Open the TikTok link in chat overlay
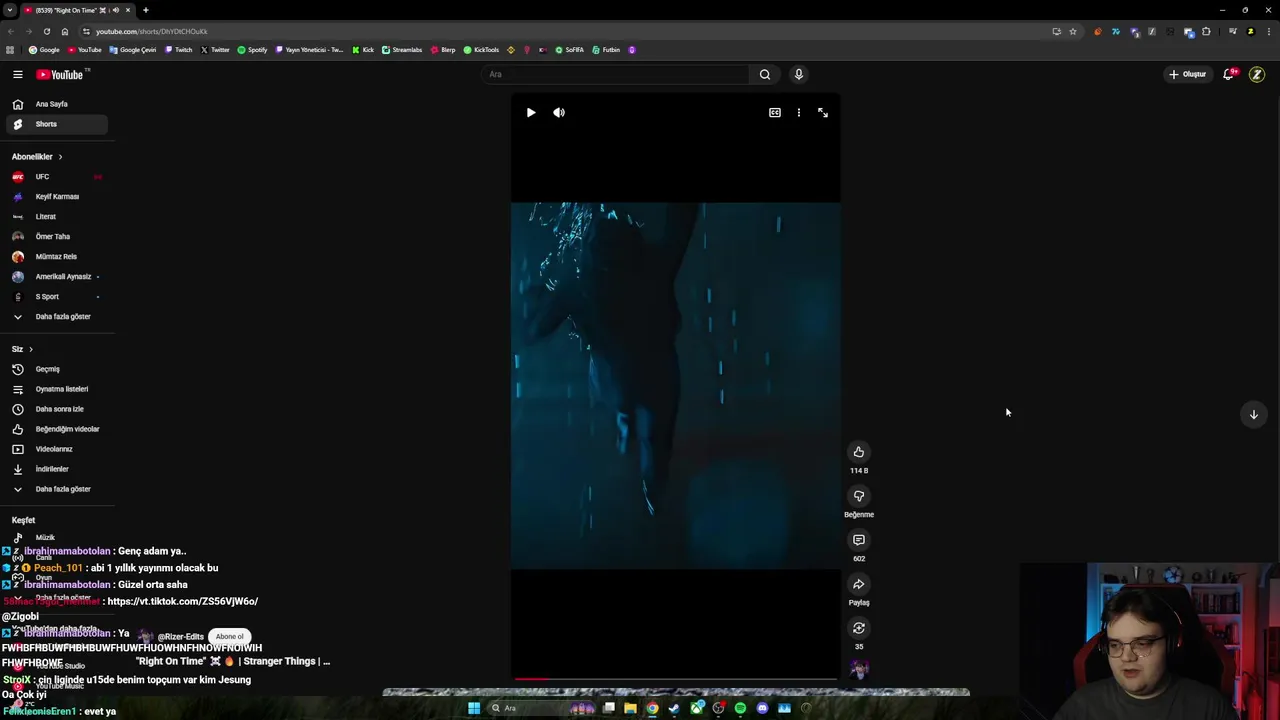Screen dimensions: 1280x720 click(x=182, y=601)
